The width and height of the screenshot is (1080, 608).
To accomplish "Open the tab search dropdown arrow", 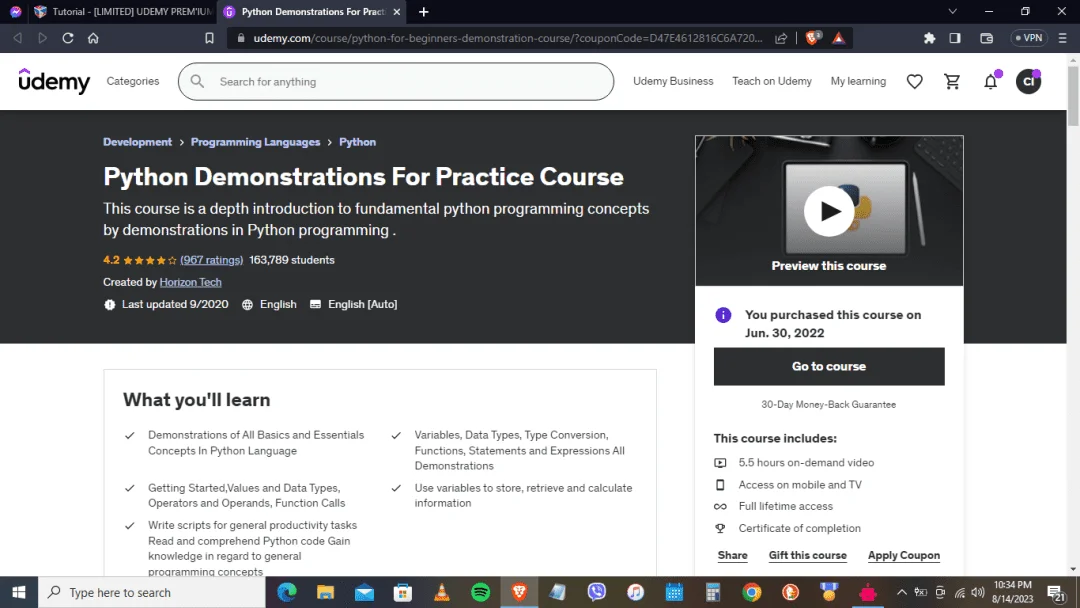I will (953, 12).
